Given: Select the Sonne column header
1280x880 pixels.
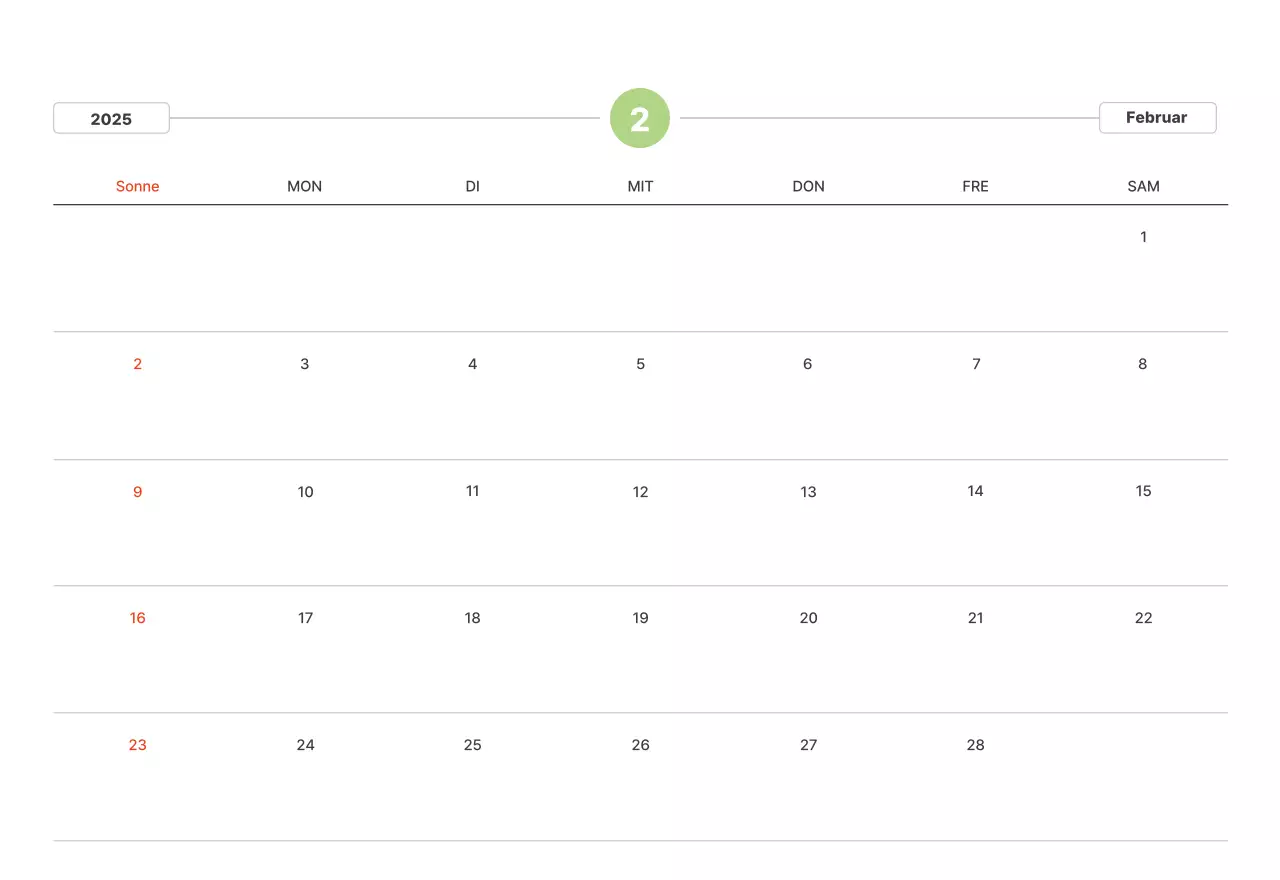Looking at the screenshot, I should click(x=138, y=186).
